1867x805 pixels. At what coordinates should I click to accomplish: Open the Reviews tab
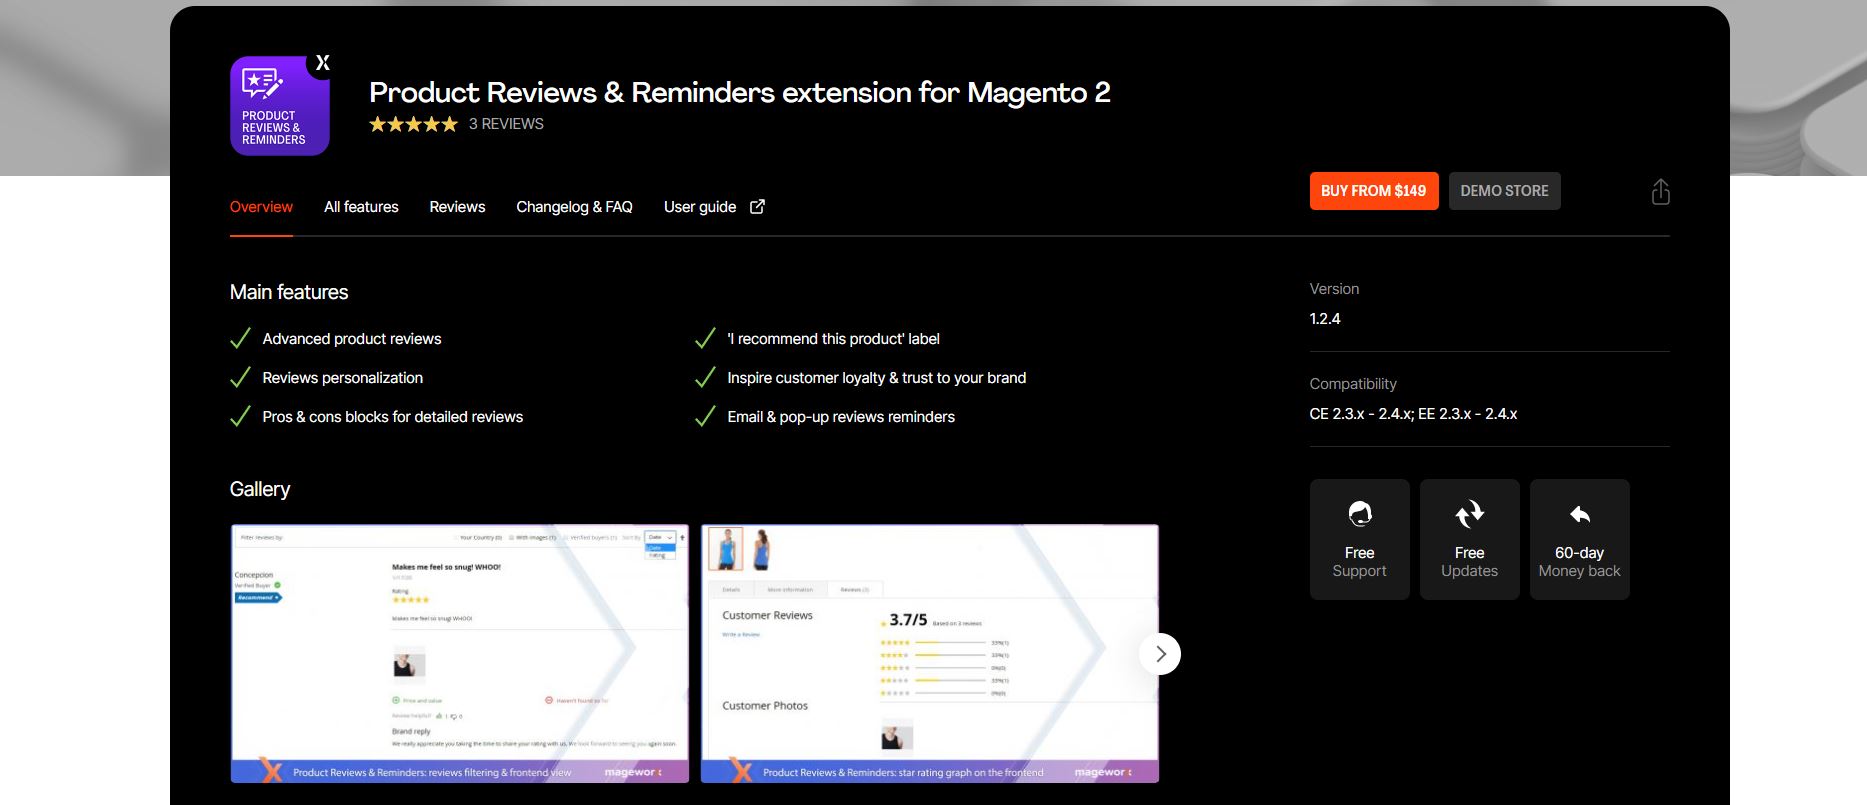tap(457, 207)
